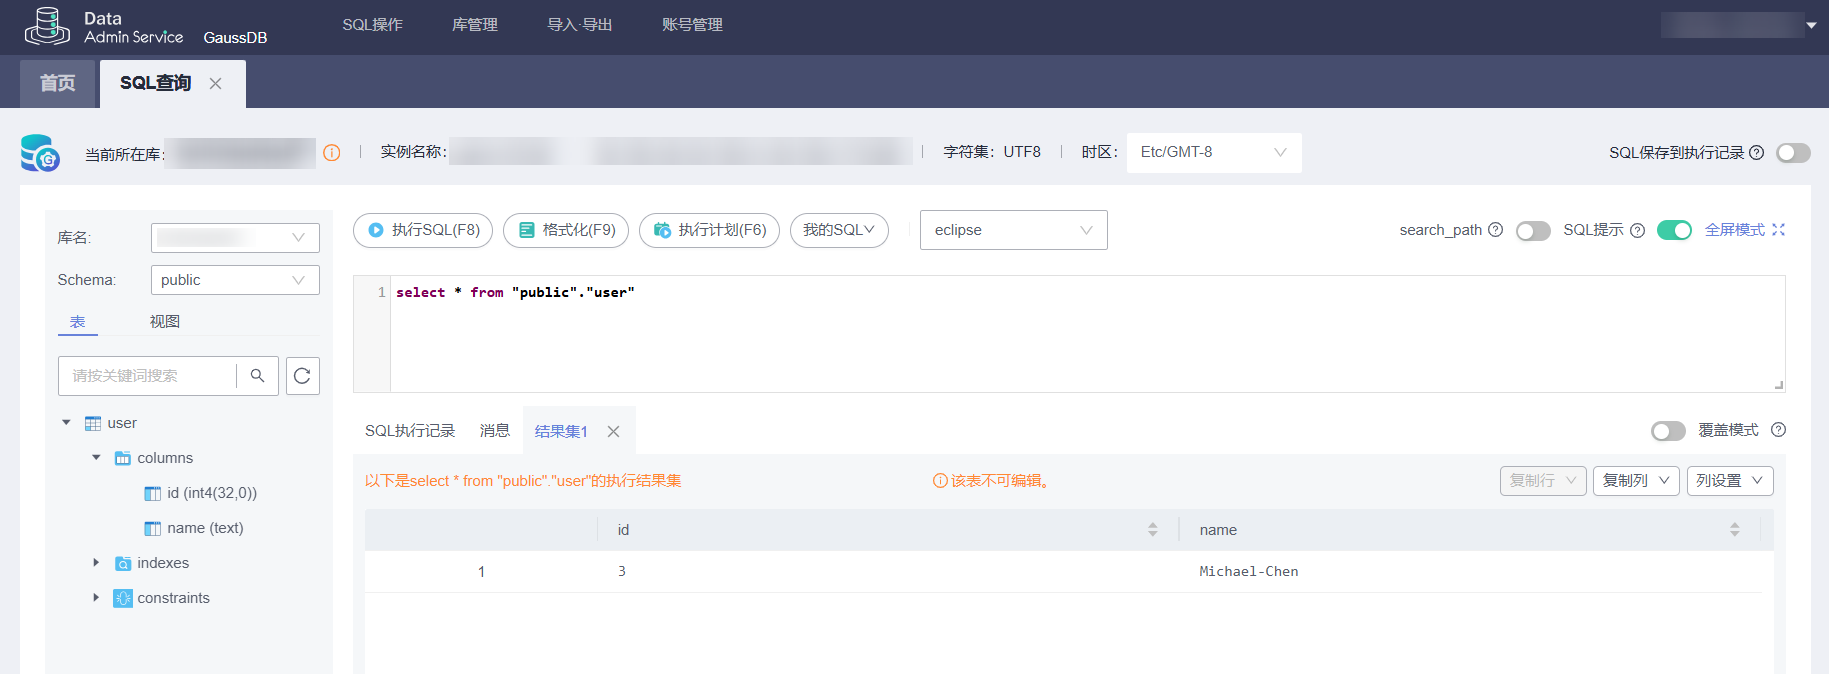Select the 表 tab in sidebar
This screenshot has width=1829, height=674.
[x=78, y=322]
